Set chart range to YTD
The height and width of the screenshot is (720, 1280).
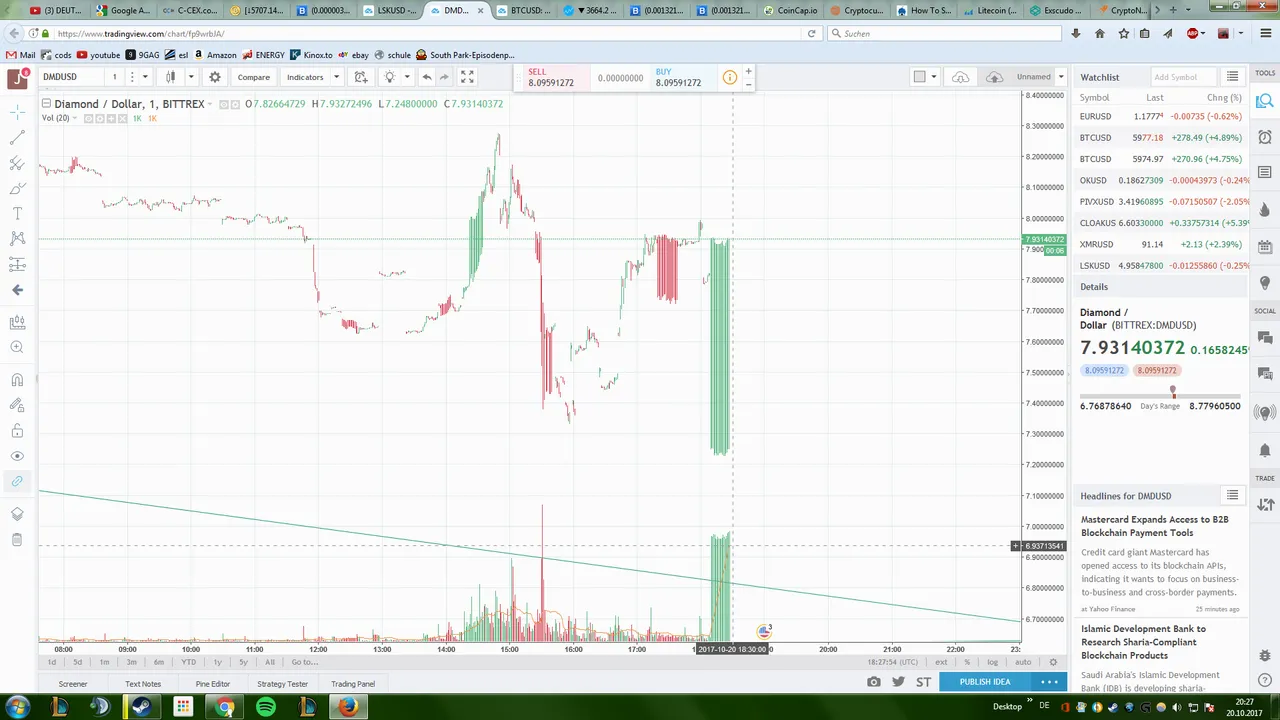(x=188, y=662)
